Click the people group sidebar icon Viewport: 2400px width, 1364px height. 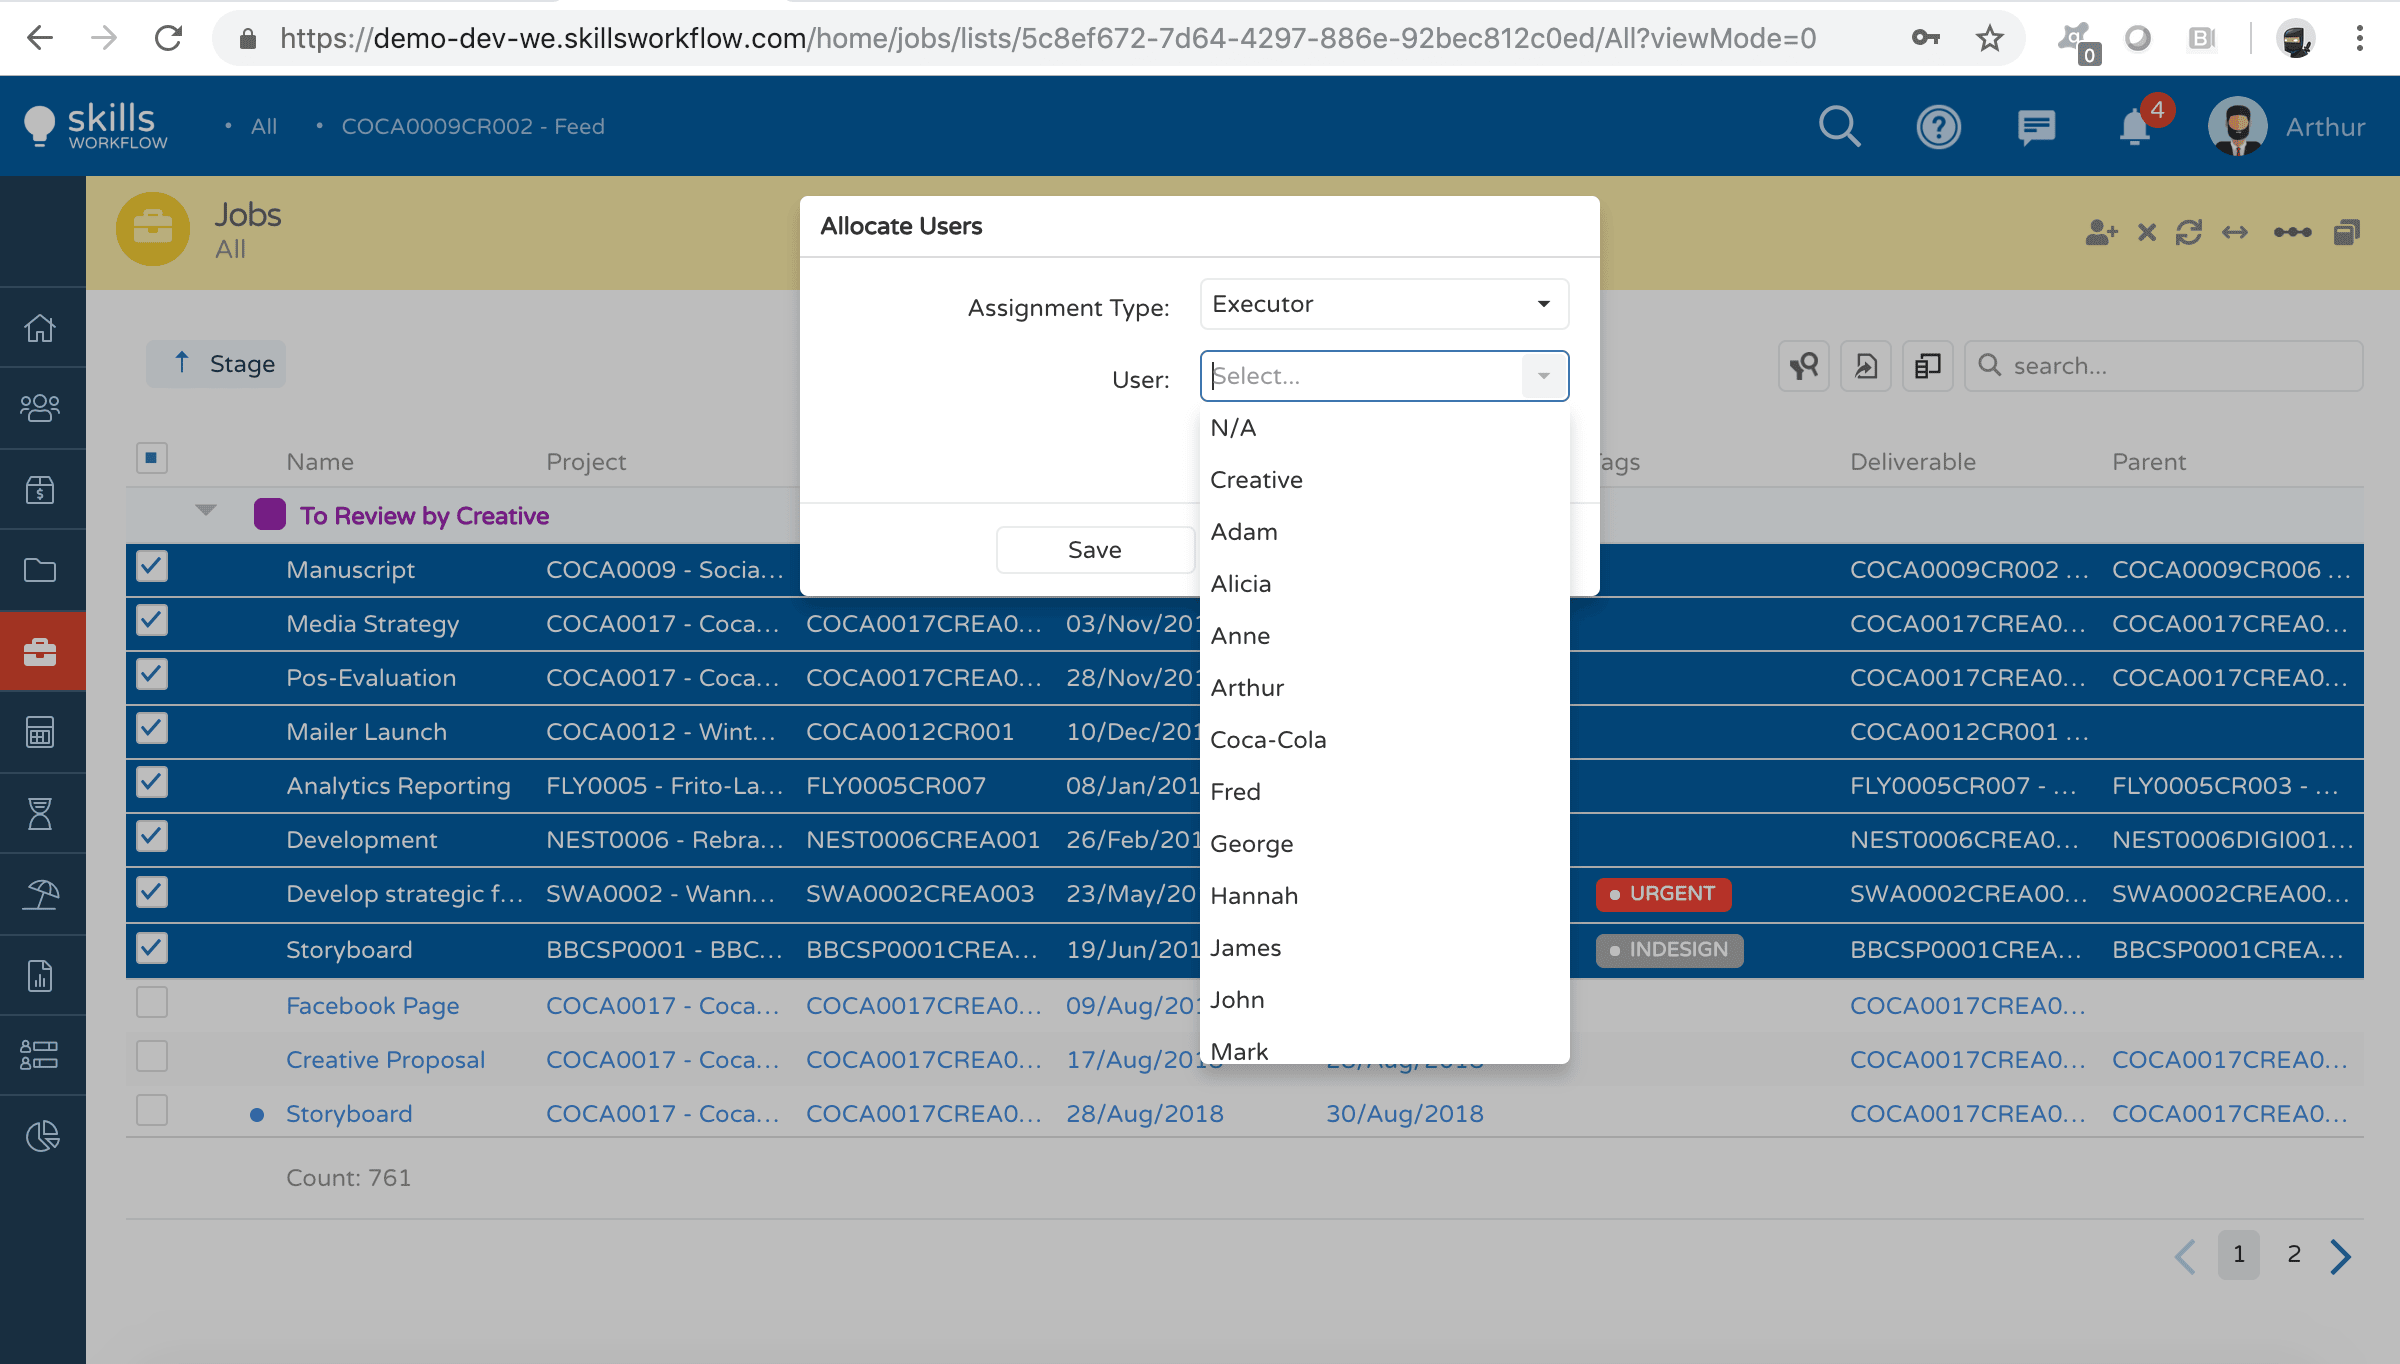[40, 408]
